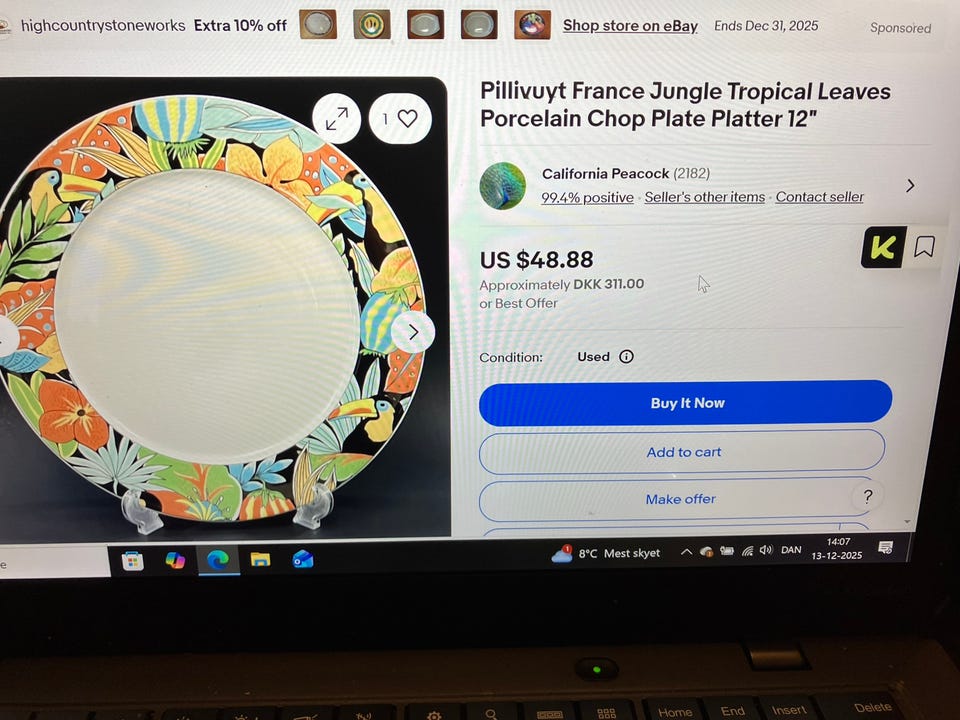Open Microsoft Store taskbar icon

pos(133,560)
